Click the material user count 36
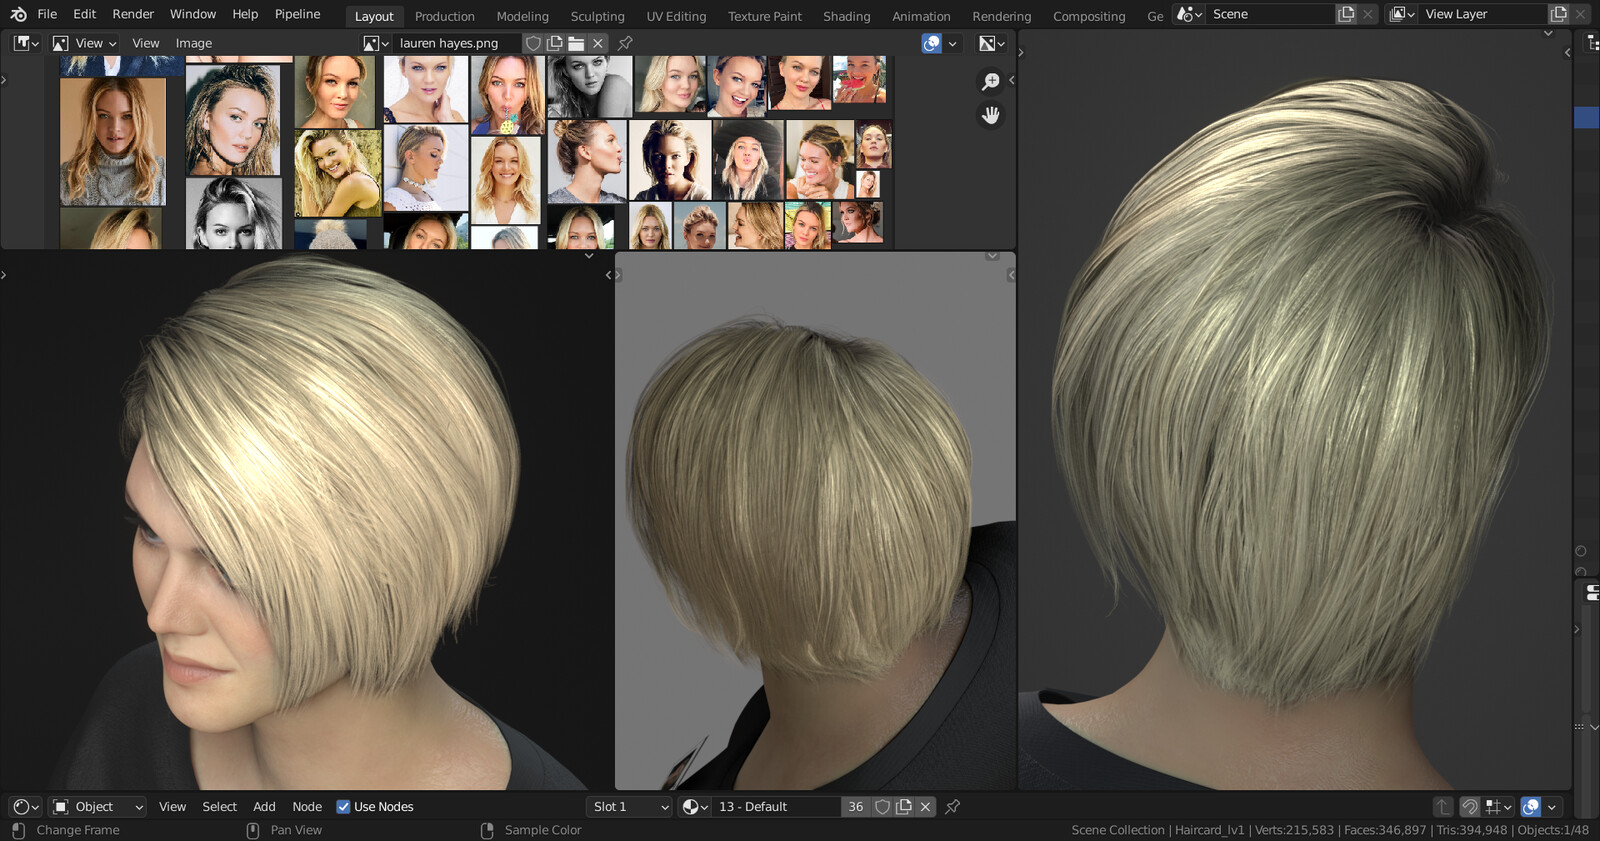The width and height of the screenshot is (1600, 841). pos(856,807)
